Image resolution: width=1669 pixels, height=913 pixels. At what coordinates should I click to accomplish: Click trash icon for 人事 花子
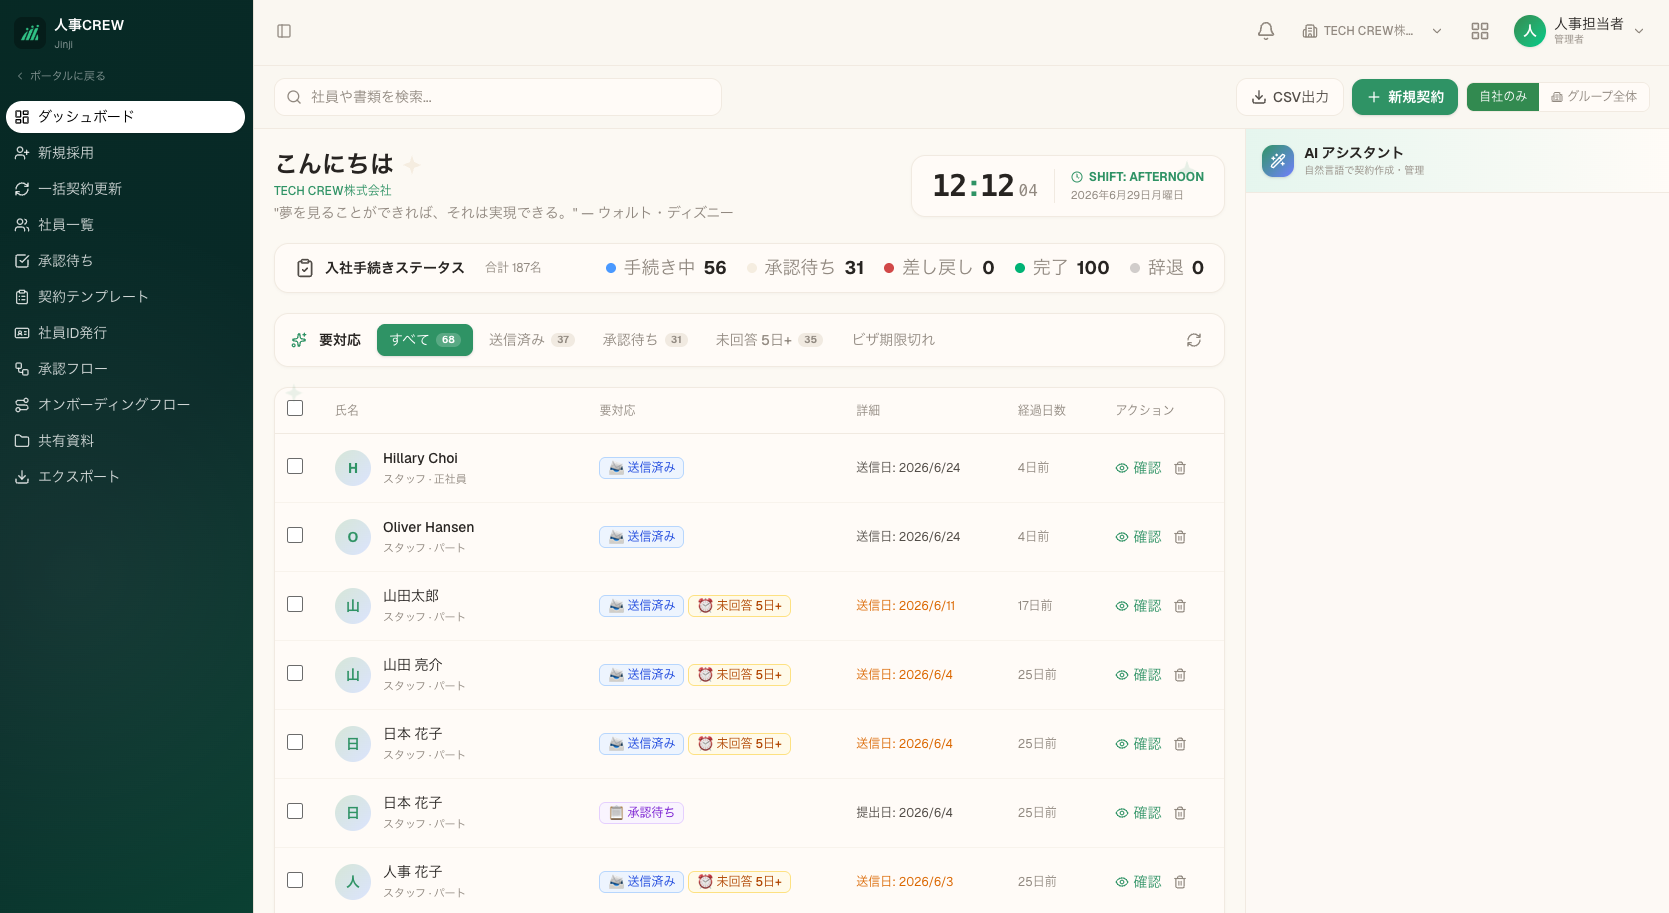pyautogui.click(x=1180, y=882)
